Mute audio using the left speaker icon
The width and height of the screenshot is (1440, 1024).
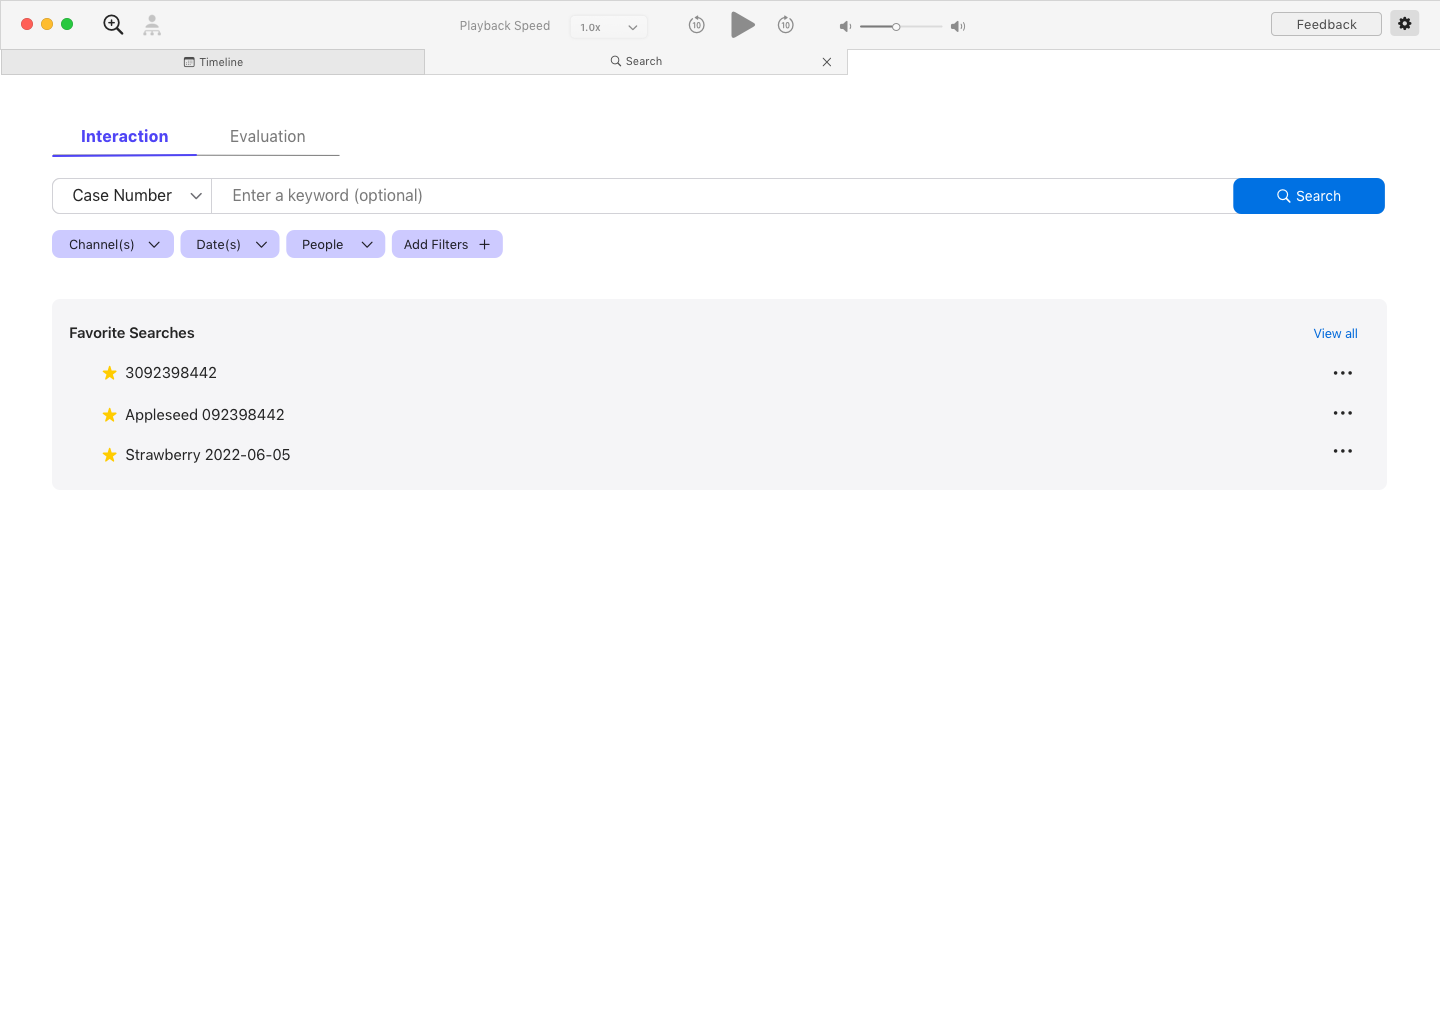[844, 26]
